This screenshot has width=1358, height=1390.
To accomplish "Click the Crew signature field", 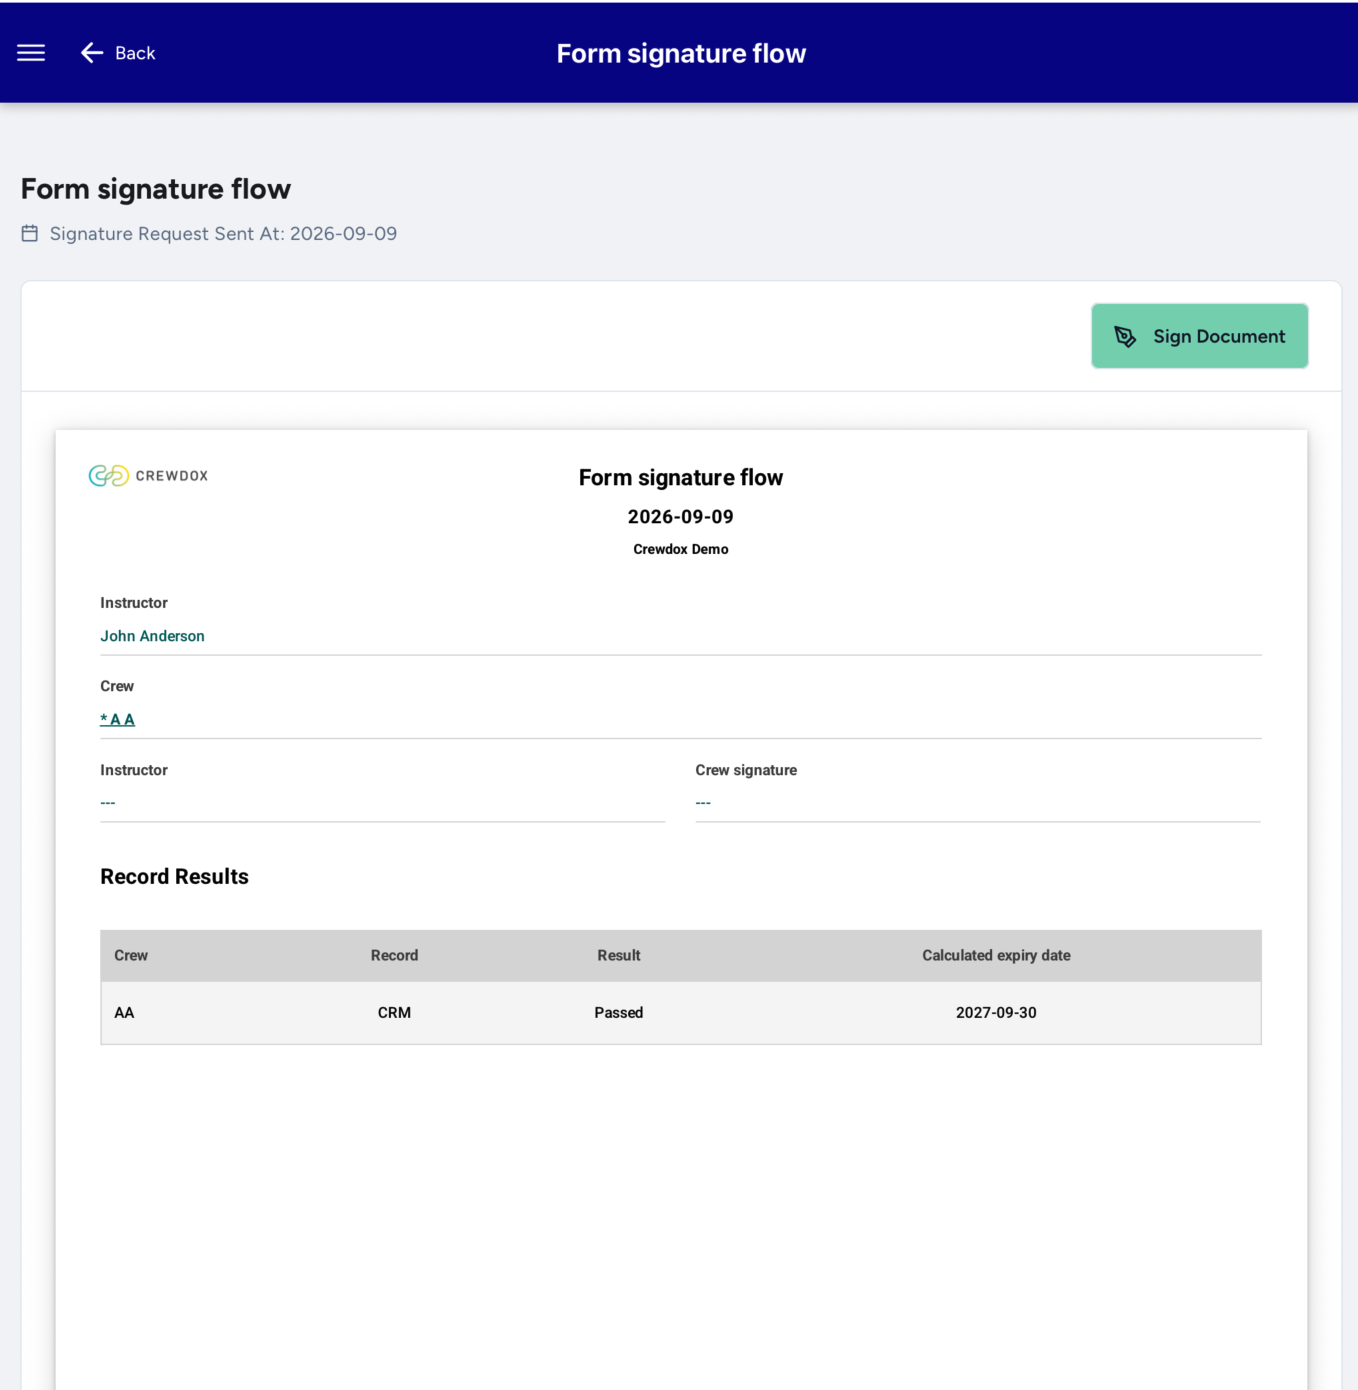I will click(x=978, y=802).
